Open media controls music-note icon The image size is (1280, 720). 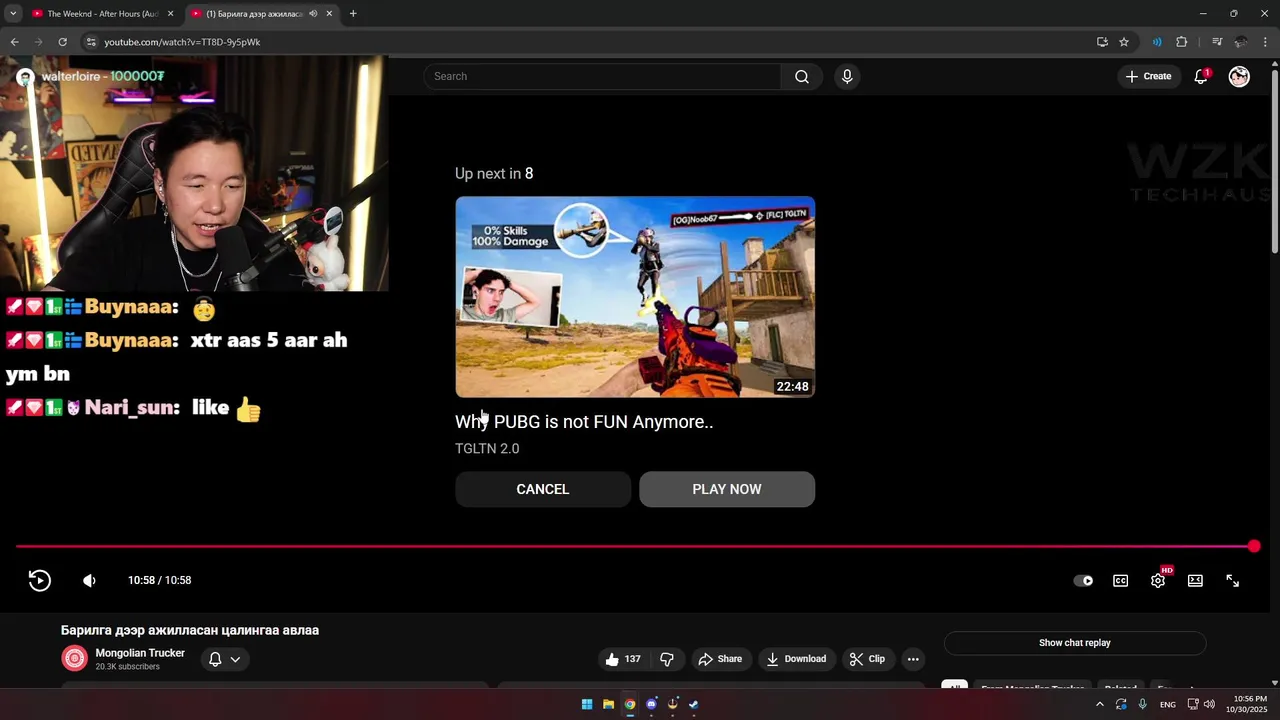(1217, 42)
